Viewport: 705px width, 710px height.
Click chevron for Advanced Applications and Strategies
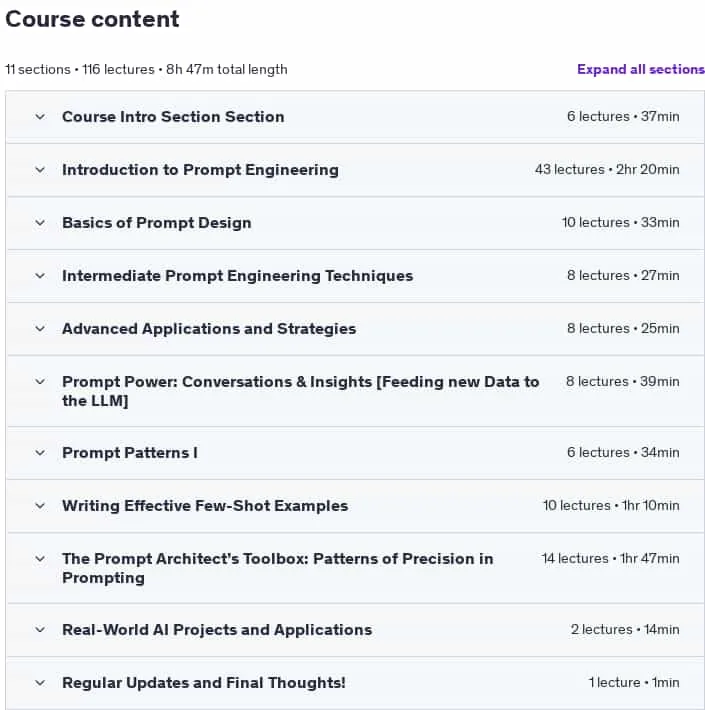(x=40, y=329)
